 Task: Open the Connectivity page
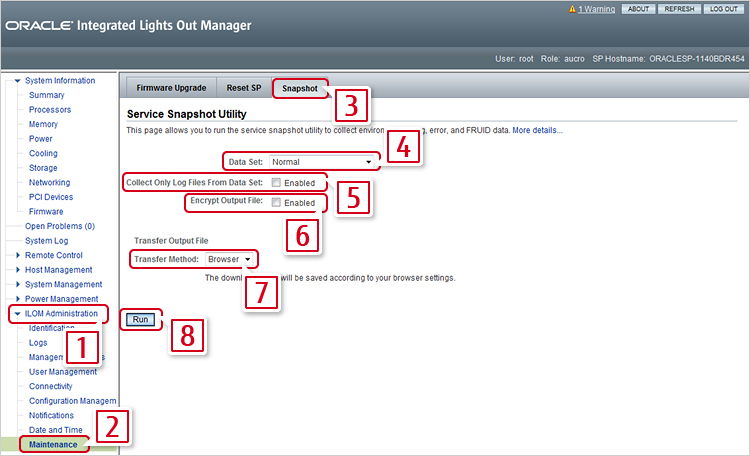50,386
